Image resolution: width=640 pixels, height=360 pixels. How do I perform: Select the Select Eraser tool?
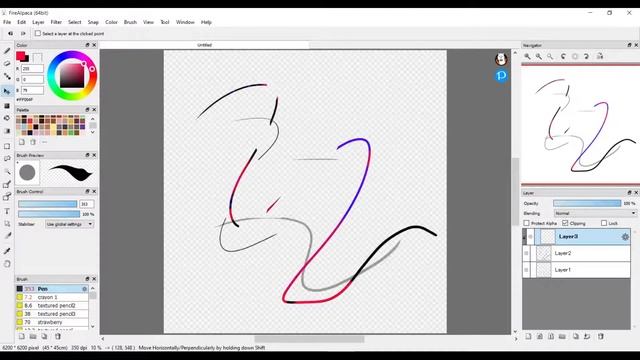pyautogui.click(x=7, y=197)
